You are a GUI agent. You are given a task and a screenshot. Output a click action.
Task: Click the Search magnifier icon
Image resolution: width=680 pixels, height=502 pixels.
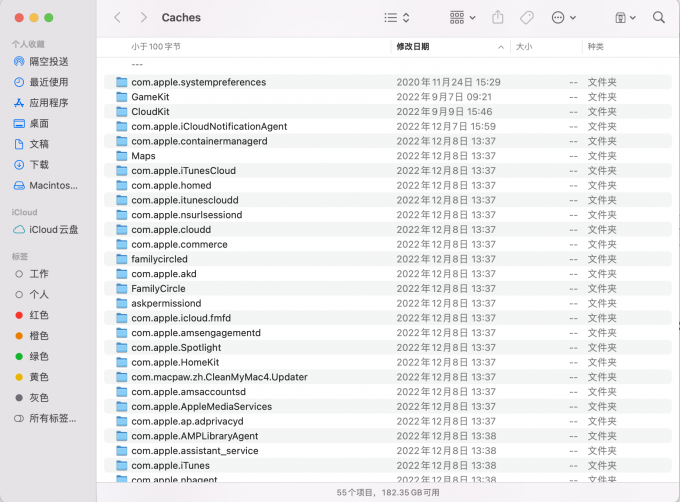[x=658, y=17]
